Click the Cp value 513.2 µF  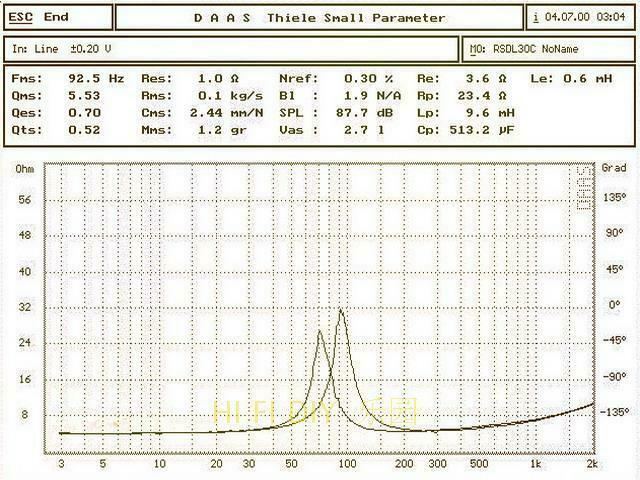click(482, 130)
